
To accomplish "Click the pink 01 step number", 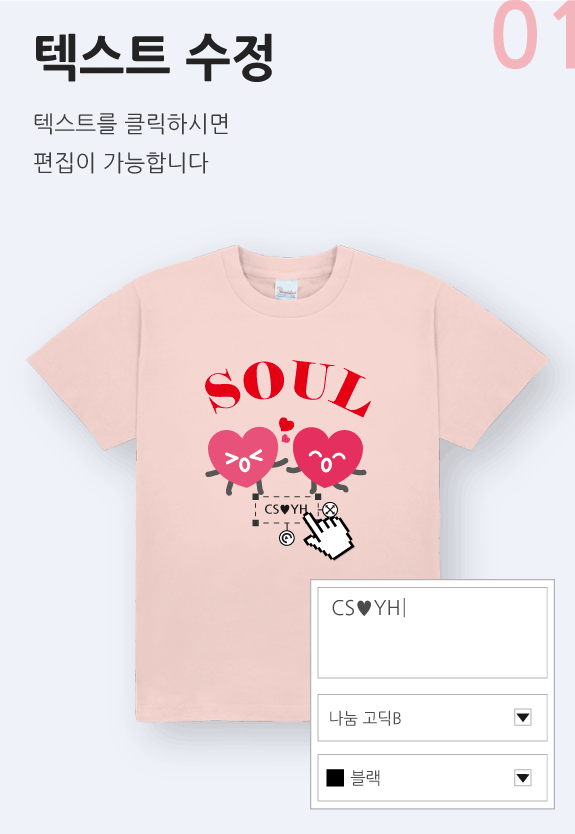I will click(x=533, y=35).
